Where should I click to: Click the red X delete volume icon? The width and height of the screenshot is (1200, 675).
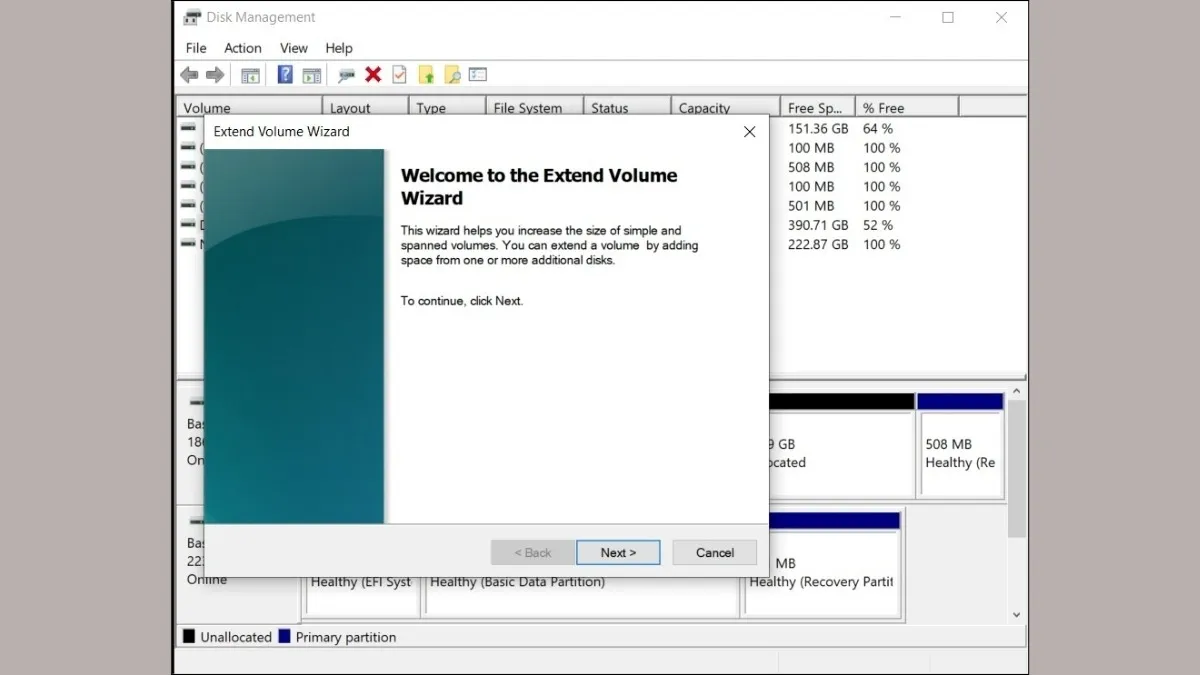point(373,75)
